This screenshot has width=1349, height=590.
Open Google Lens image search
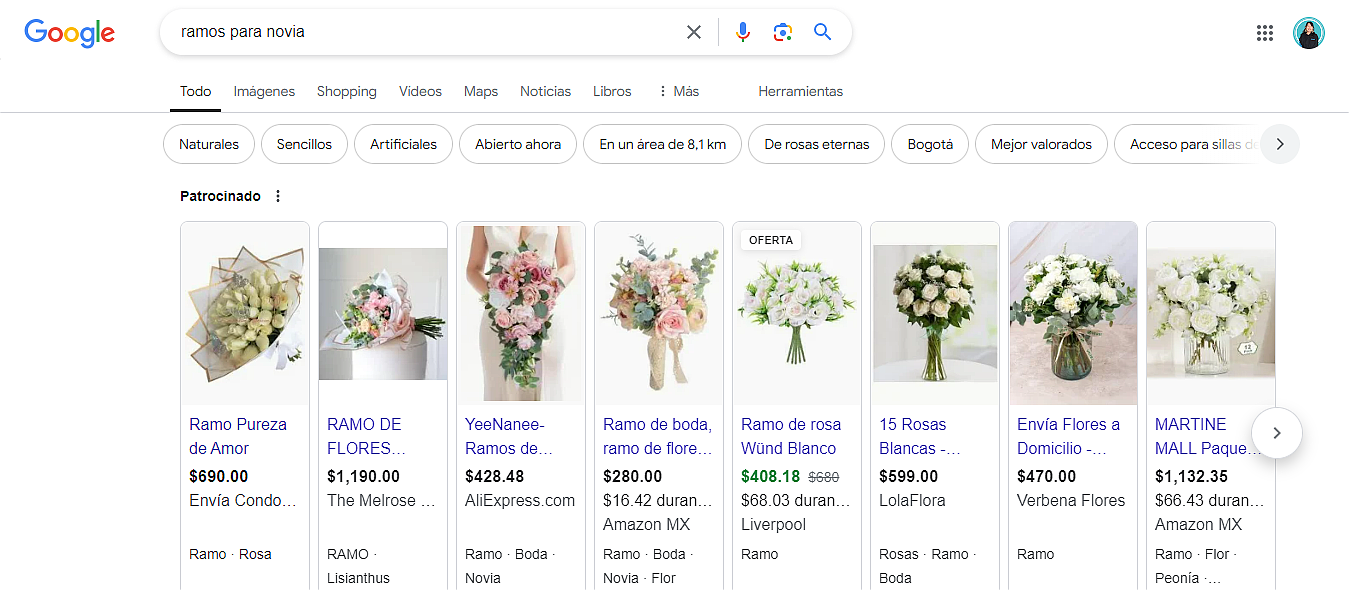pos(782,32)
